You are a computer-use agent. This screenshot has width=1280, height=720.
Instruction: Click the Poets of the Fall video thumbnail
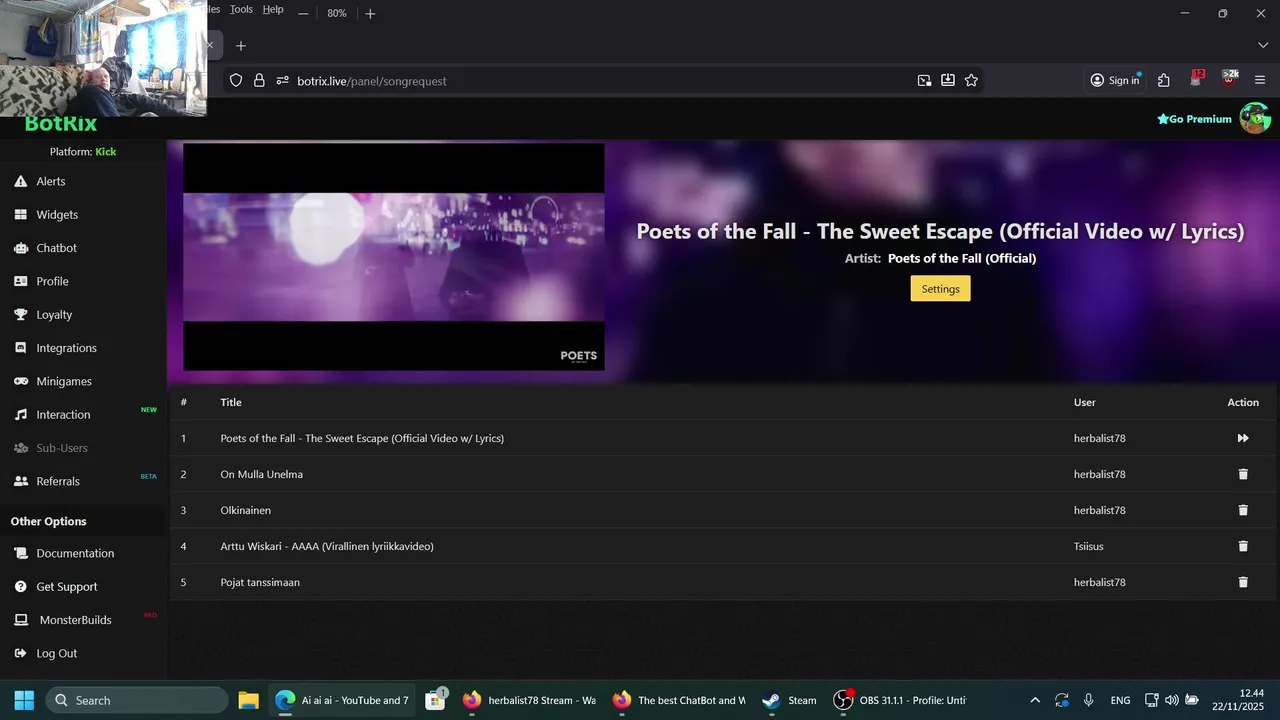(394, 257)
